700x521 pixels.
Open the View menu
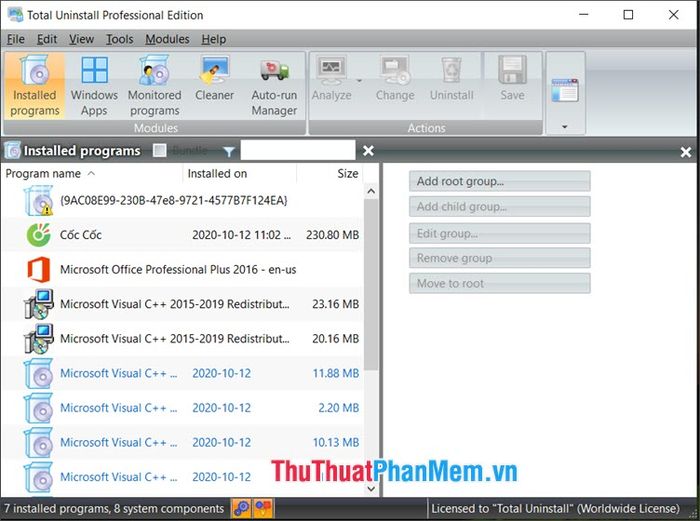pos(81,39)
